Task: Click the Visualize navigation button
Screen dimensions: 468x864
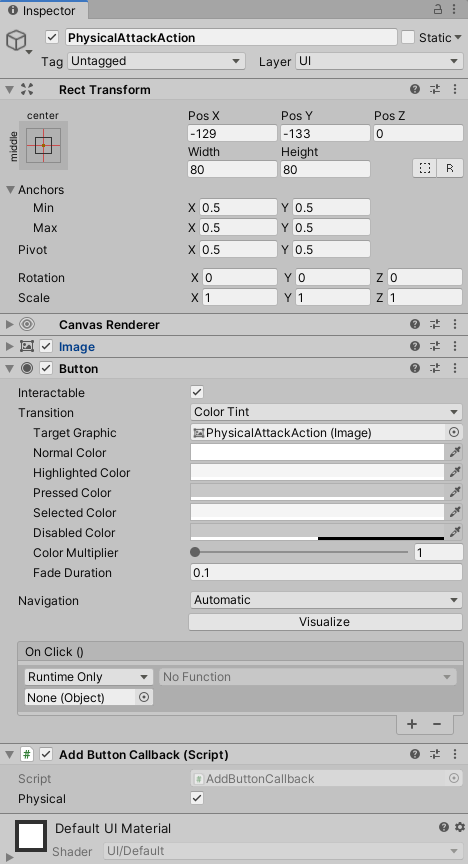Action: (325, 622)
